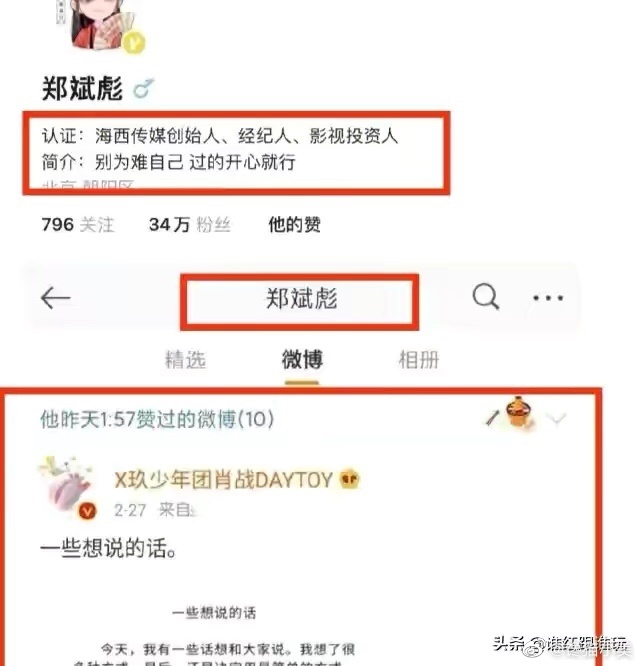640x666 pixels.
Task: Tap the orange V badge on poster avatar
Action: click(x=87, y=511)
